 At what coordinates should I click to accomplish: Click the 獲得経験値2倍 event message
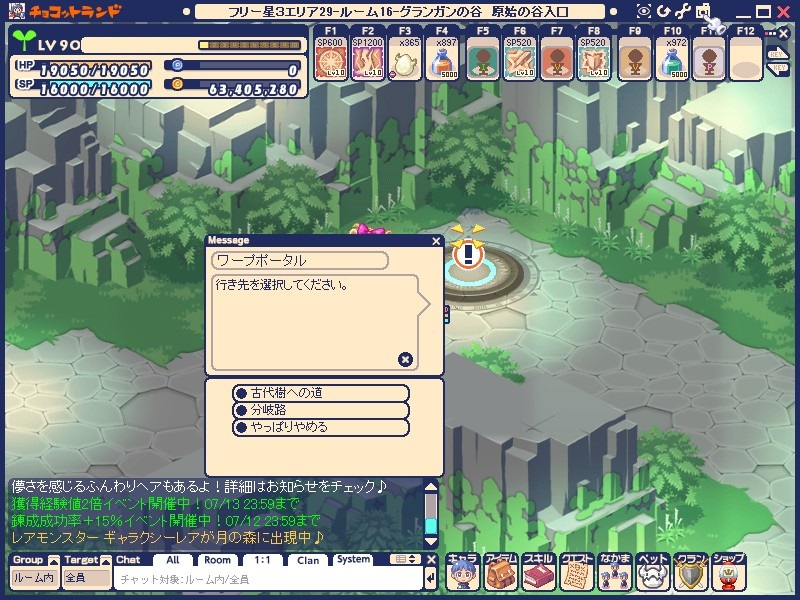155,504
